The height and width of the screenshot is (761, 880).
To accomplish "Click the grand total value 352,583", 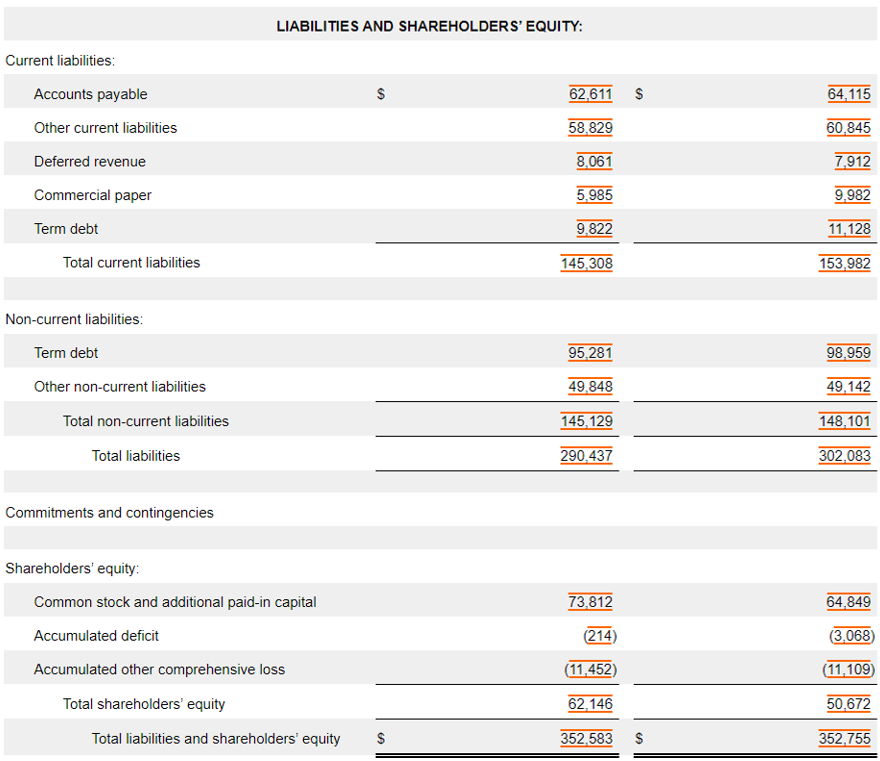I will click(587, 739).
